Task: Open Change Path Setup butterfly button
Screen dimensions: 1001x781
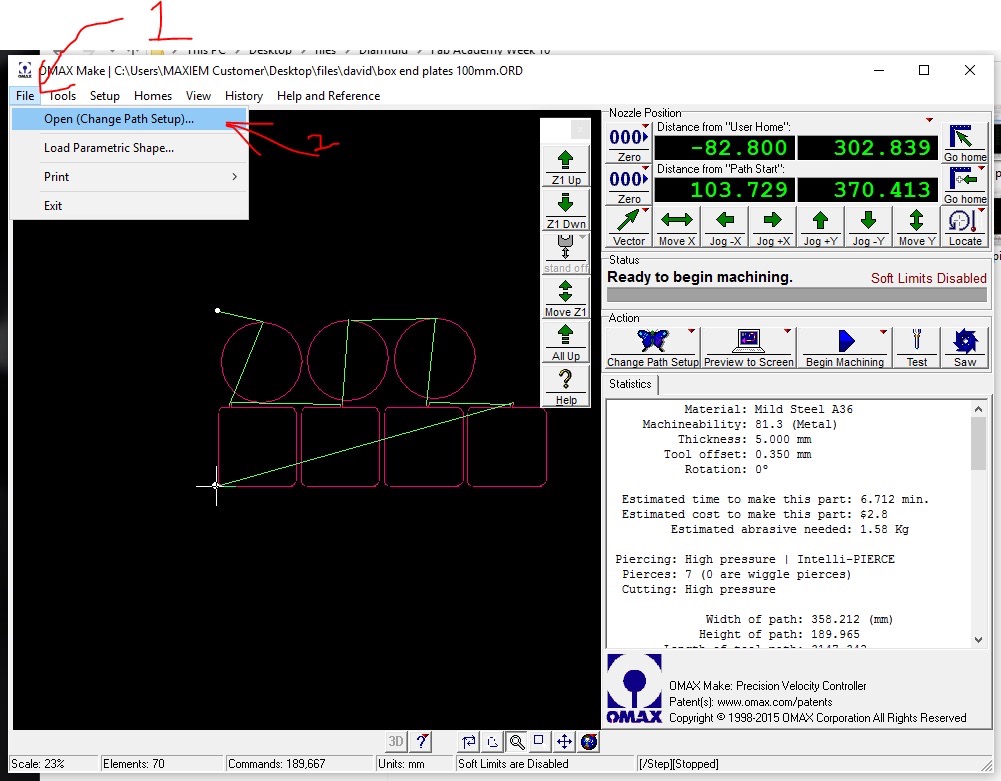Action: click(x=652, y=348)
